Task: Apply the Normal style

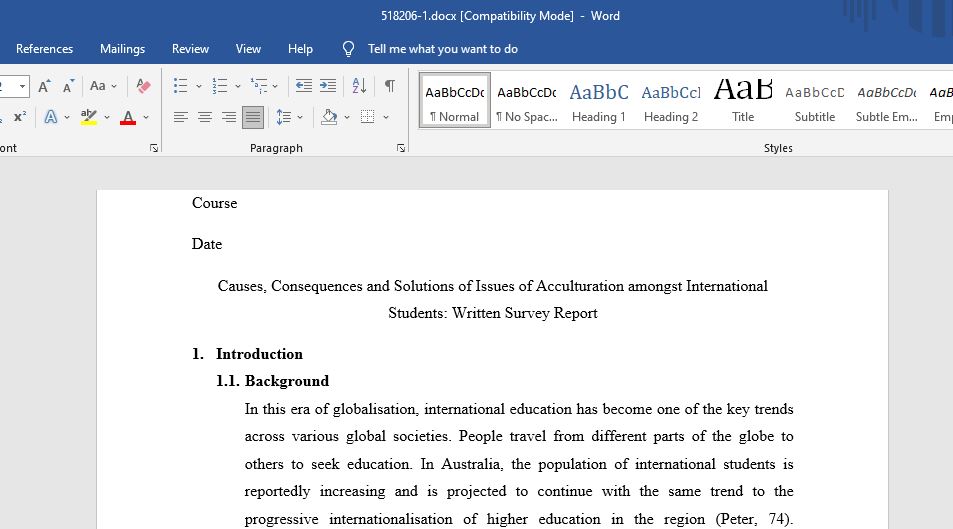Action: coord(455,101)
